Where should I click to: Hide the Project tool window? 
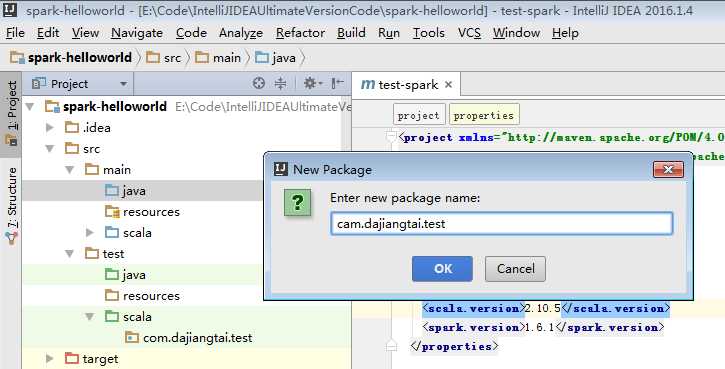click(338, 83)
